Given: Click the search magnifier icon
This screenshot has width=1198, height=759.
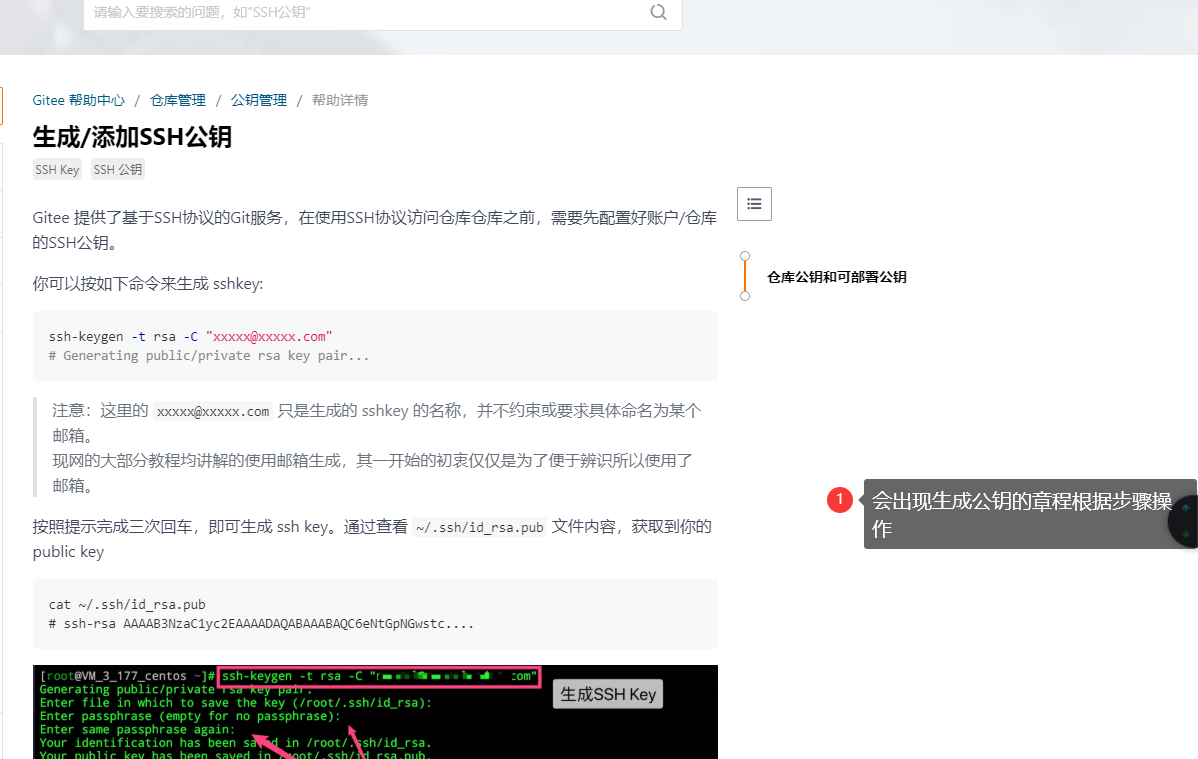Looking at the screenshot, I should [x=658, y=12].
